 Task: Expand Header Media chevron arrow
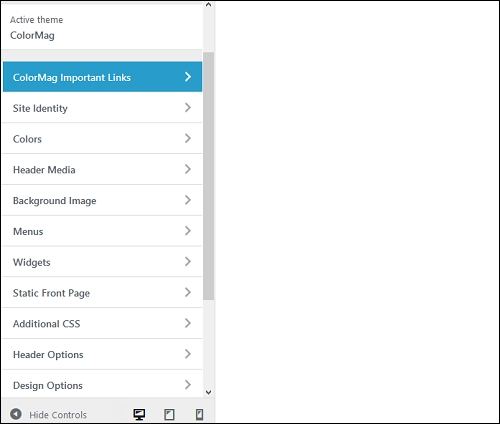pos(188,169)
